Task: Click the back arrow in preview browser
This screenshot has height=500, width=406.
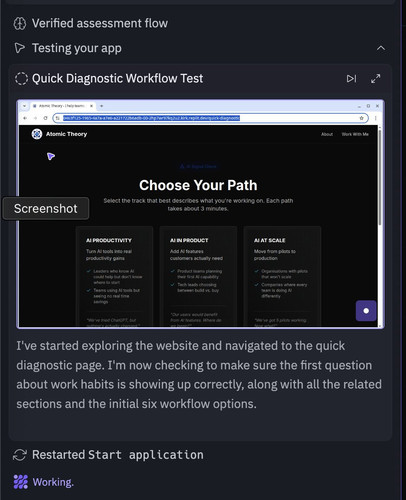Action: 25,118
